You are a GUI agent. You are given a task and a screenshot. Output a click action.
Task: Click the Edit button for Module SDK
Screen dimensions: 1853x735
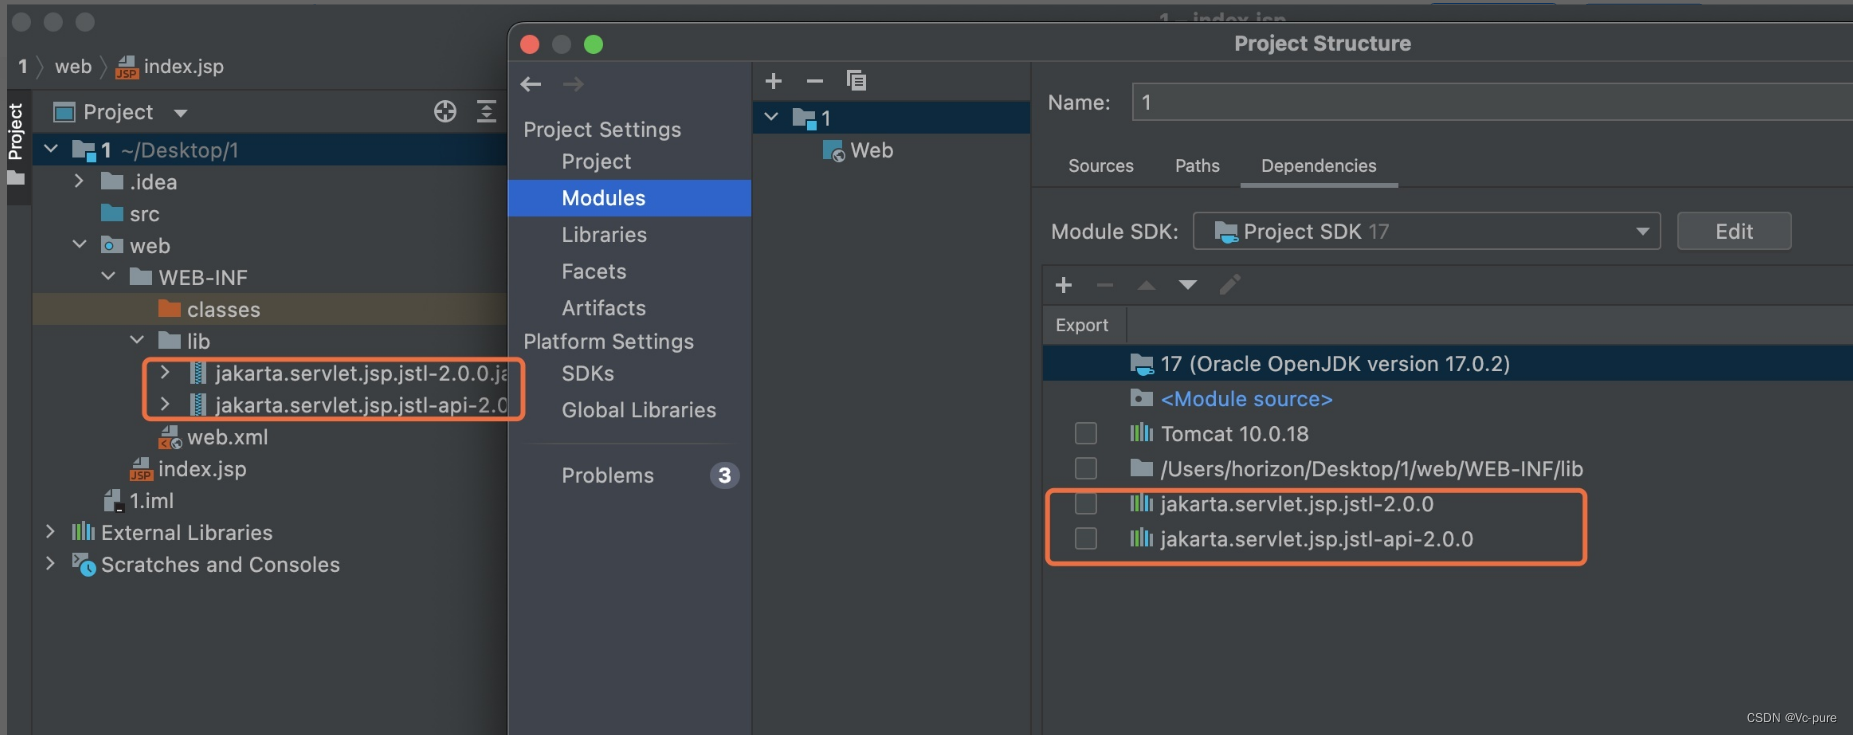tap(1734, 231)
